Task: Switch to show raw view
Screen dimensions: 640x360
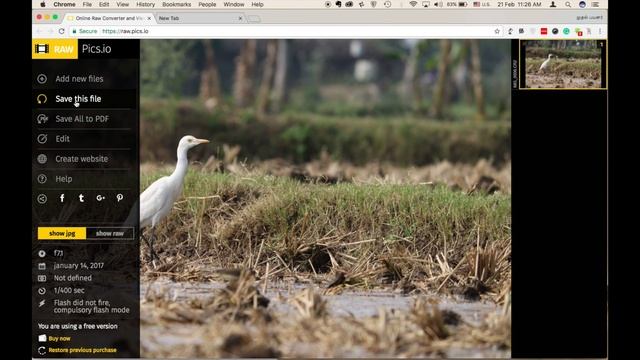Action: (x=110, y=233)
